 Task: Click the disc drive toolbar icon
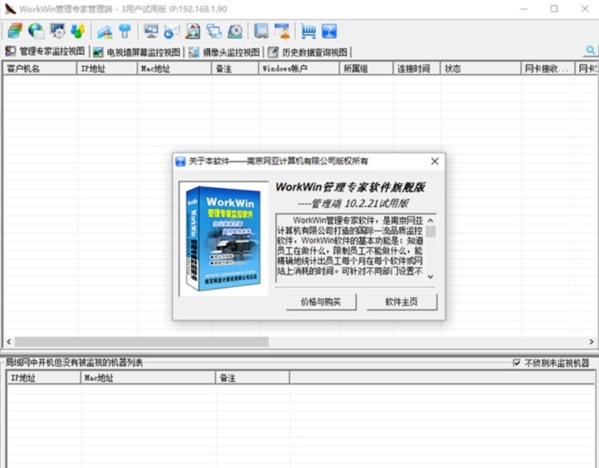click(235, 31)
